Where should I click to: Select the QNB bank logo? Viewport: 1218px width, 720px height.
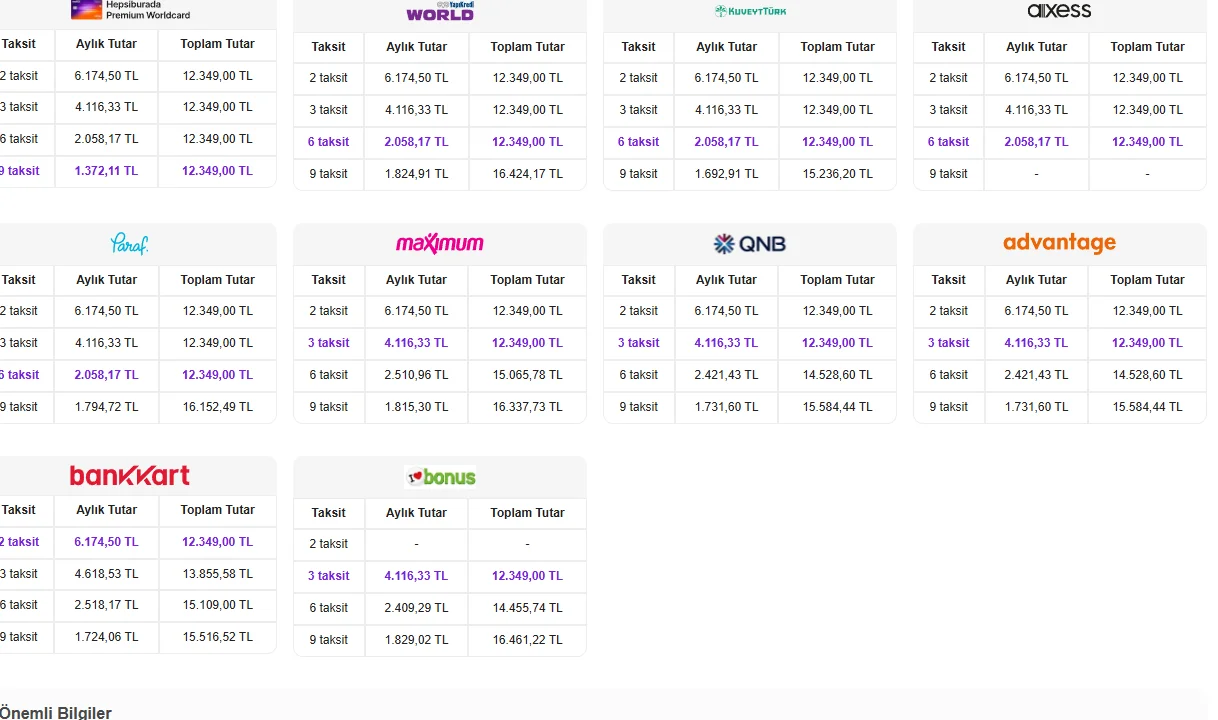(750, 243)
